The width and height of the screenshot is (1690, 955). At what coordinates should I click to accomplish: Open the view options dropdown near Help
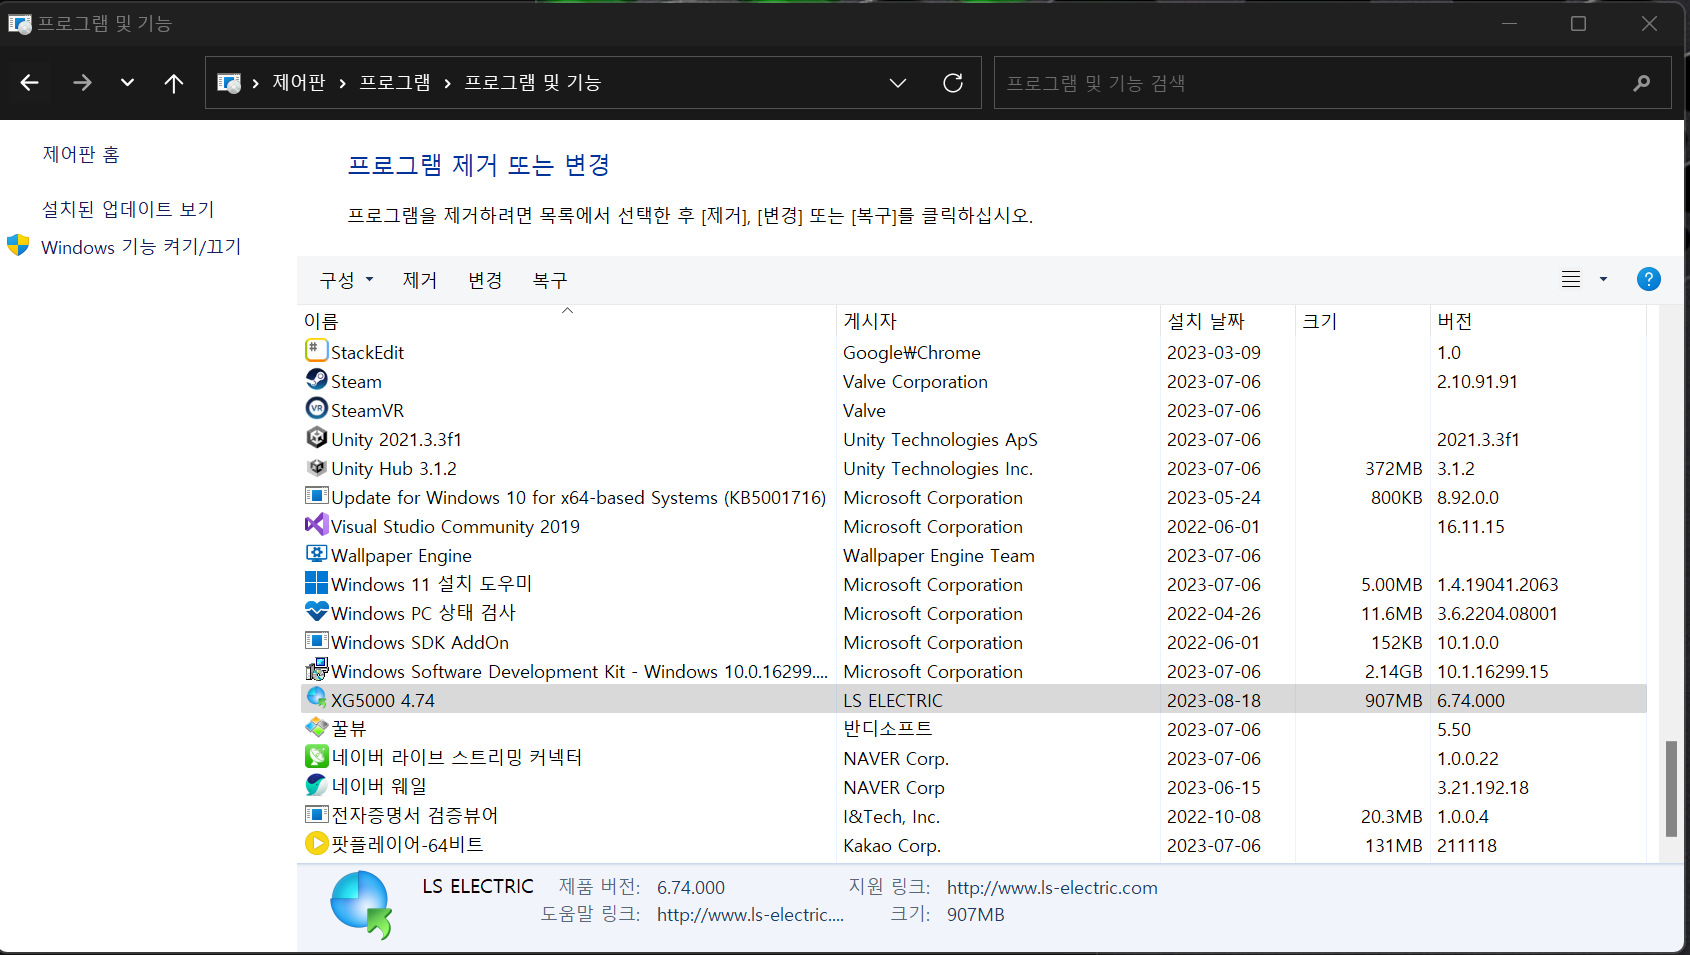pos(1603,279)
